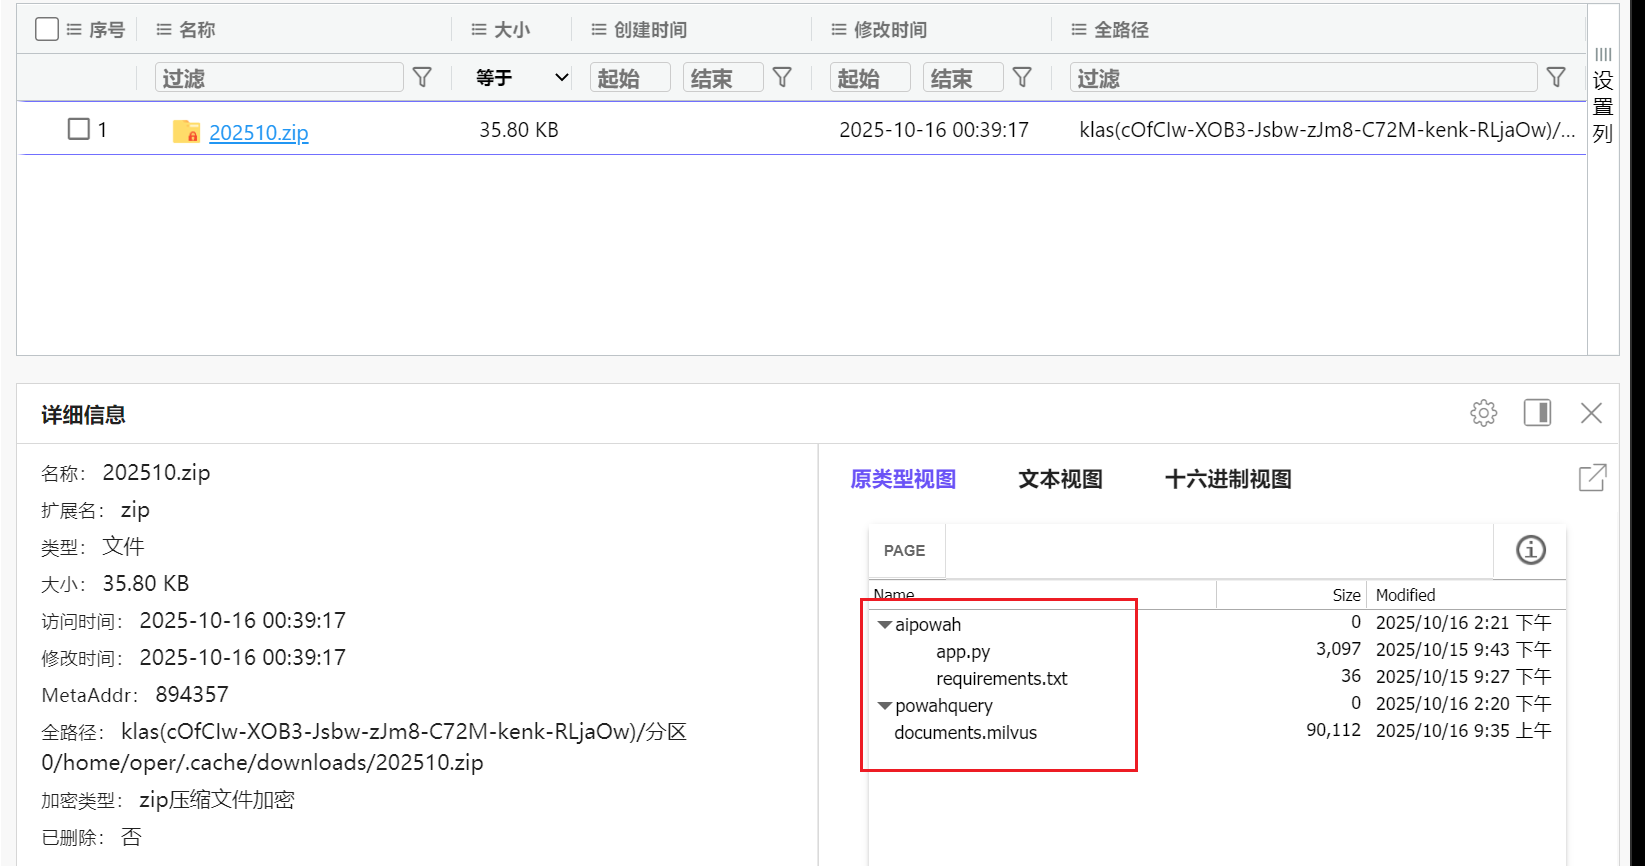Switch to the 十六进制视图 tab
1645x866 pixels.
(x=1228, y=479)
